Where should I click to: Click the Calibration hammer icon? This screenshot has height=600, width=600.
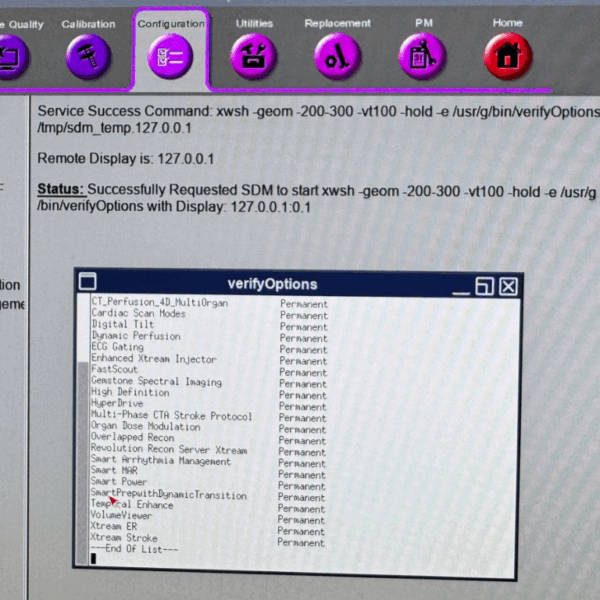[x=88, y=56]
